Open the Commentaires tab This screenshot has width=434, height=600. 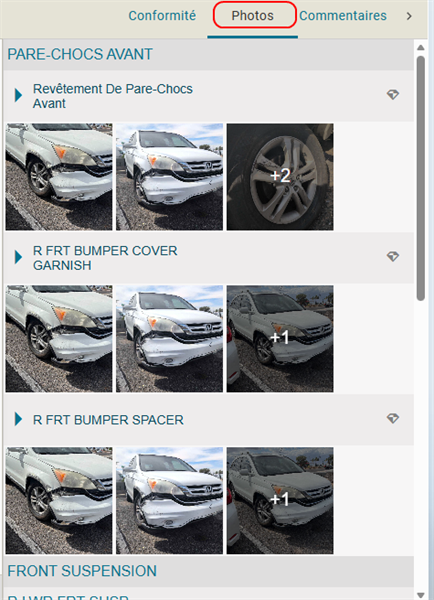click(343, 16)
